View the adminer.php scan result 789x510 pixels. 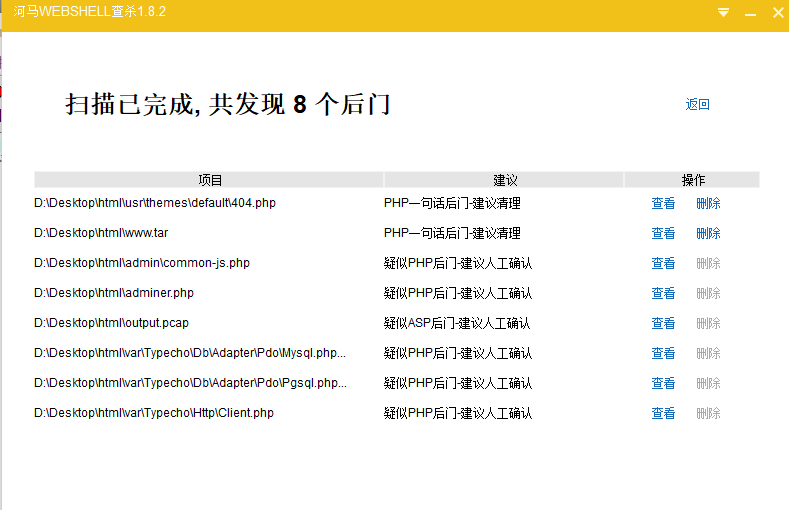[663, 293]
